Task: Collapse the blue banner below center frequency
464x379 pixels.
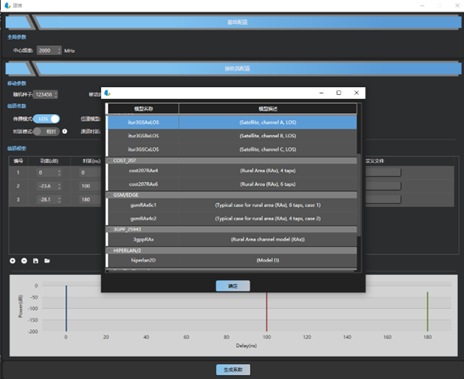Action: tap(233, 68)
